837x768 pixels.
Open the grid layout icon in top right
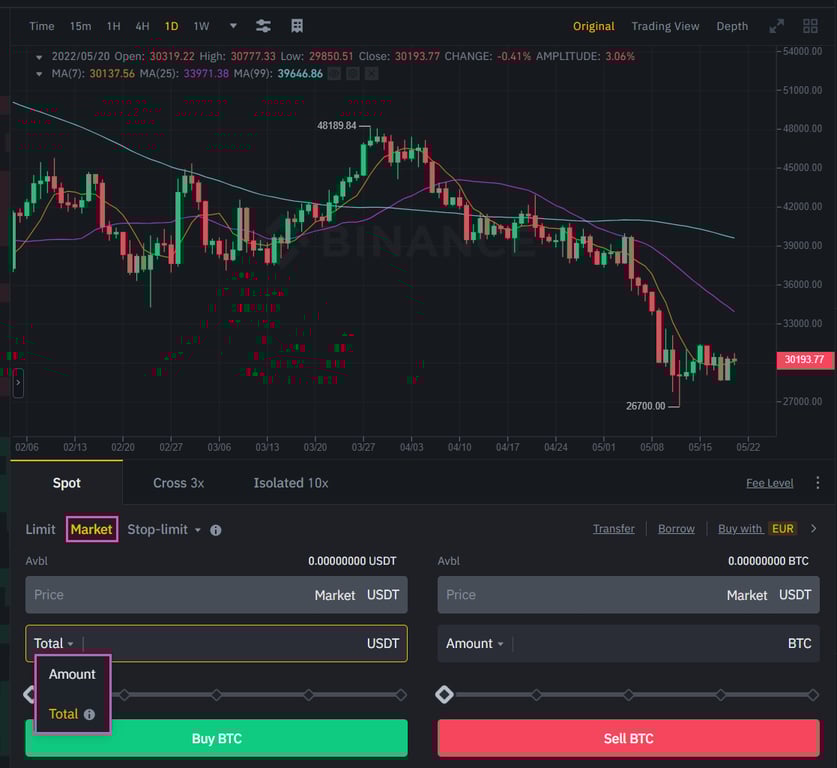click(x=809, y=26)
